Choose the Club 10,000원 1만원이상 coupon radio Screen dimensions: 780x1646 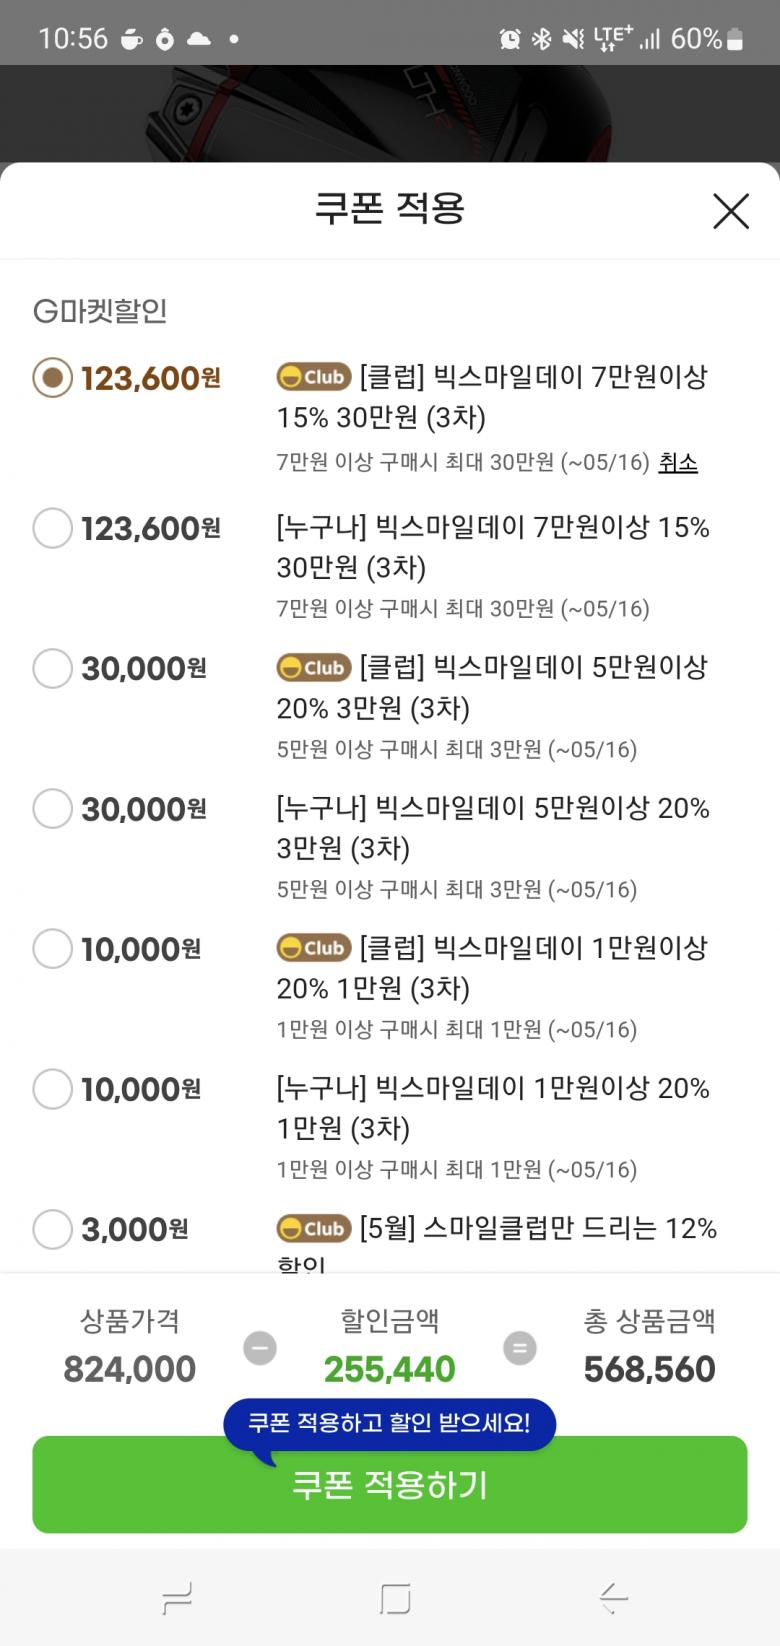[x=53, y=948]
